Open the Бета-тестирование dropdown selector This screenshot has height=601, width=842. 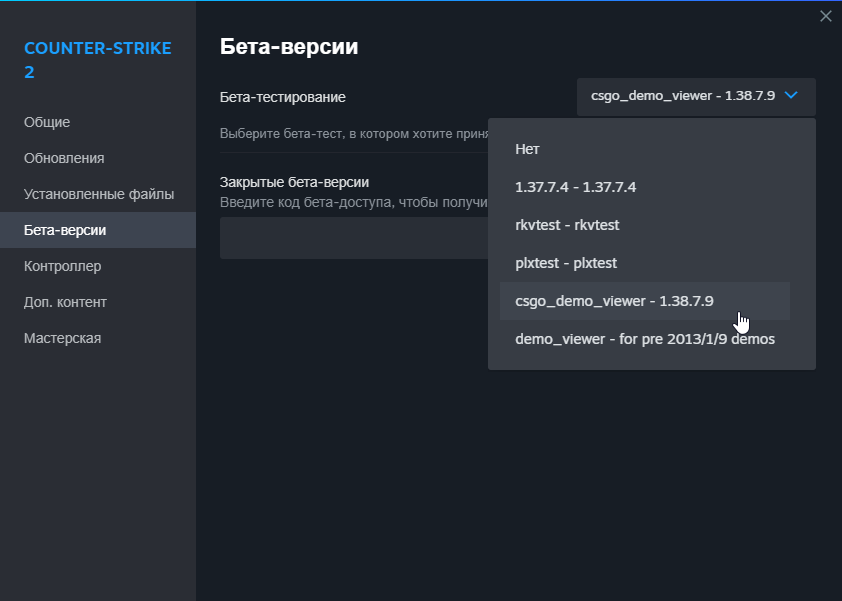pos(696,97)
